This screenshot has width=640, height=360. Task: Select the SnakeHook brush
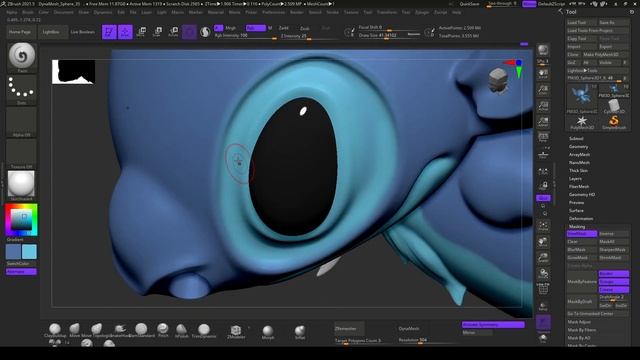coord(120,330)
